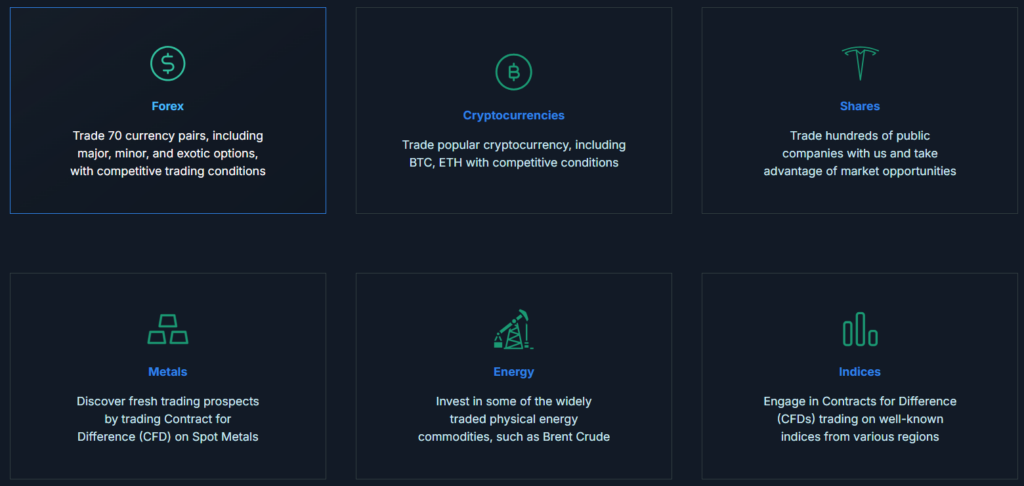
Task: Click the gold bars Metals icon
Action: pyautogui.click(x=168, y=328)
